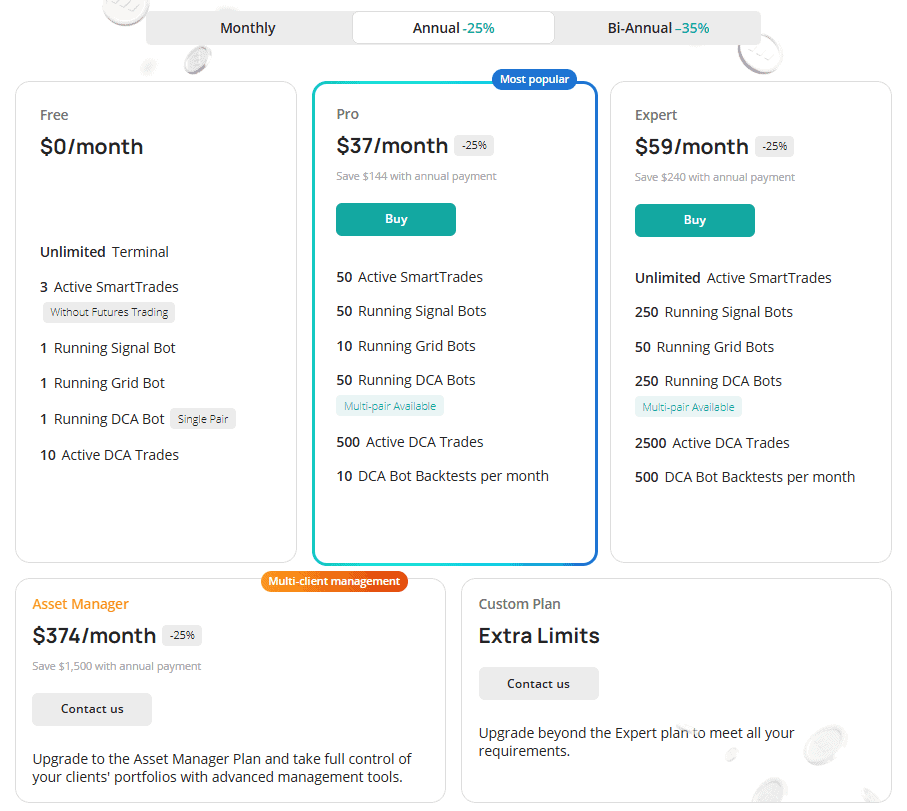Click the Extra Limits heading
The image size is (907, 811).
tap(539, 636)
